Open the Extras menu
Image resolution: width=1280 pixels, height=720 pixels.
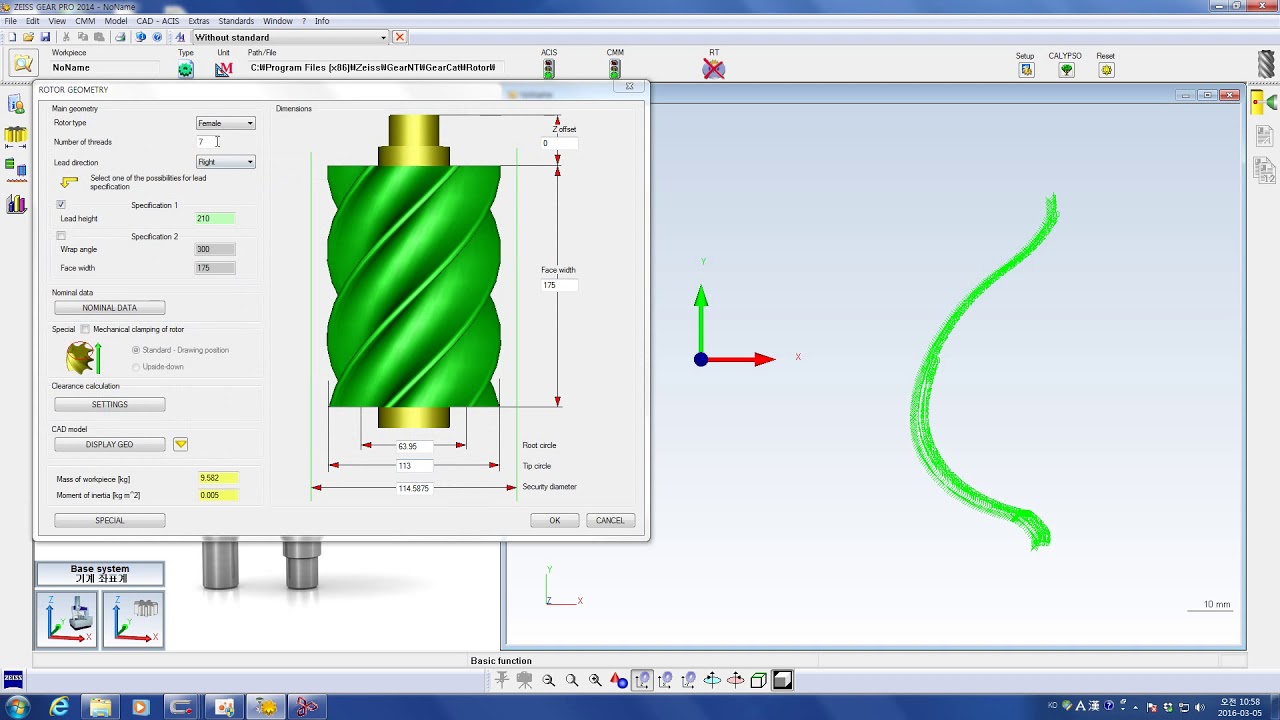tap(199, 21)
